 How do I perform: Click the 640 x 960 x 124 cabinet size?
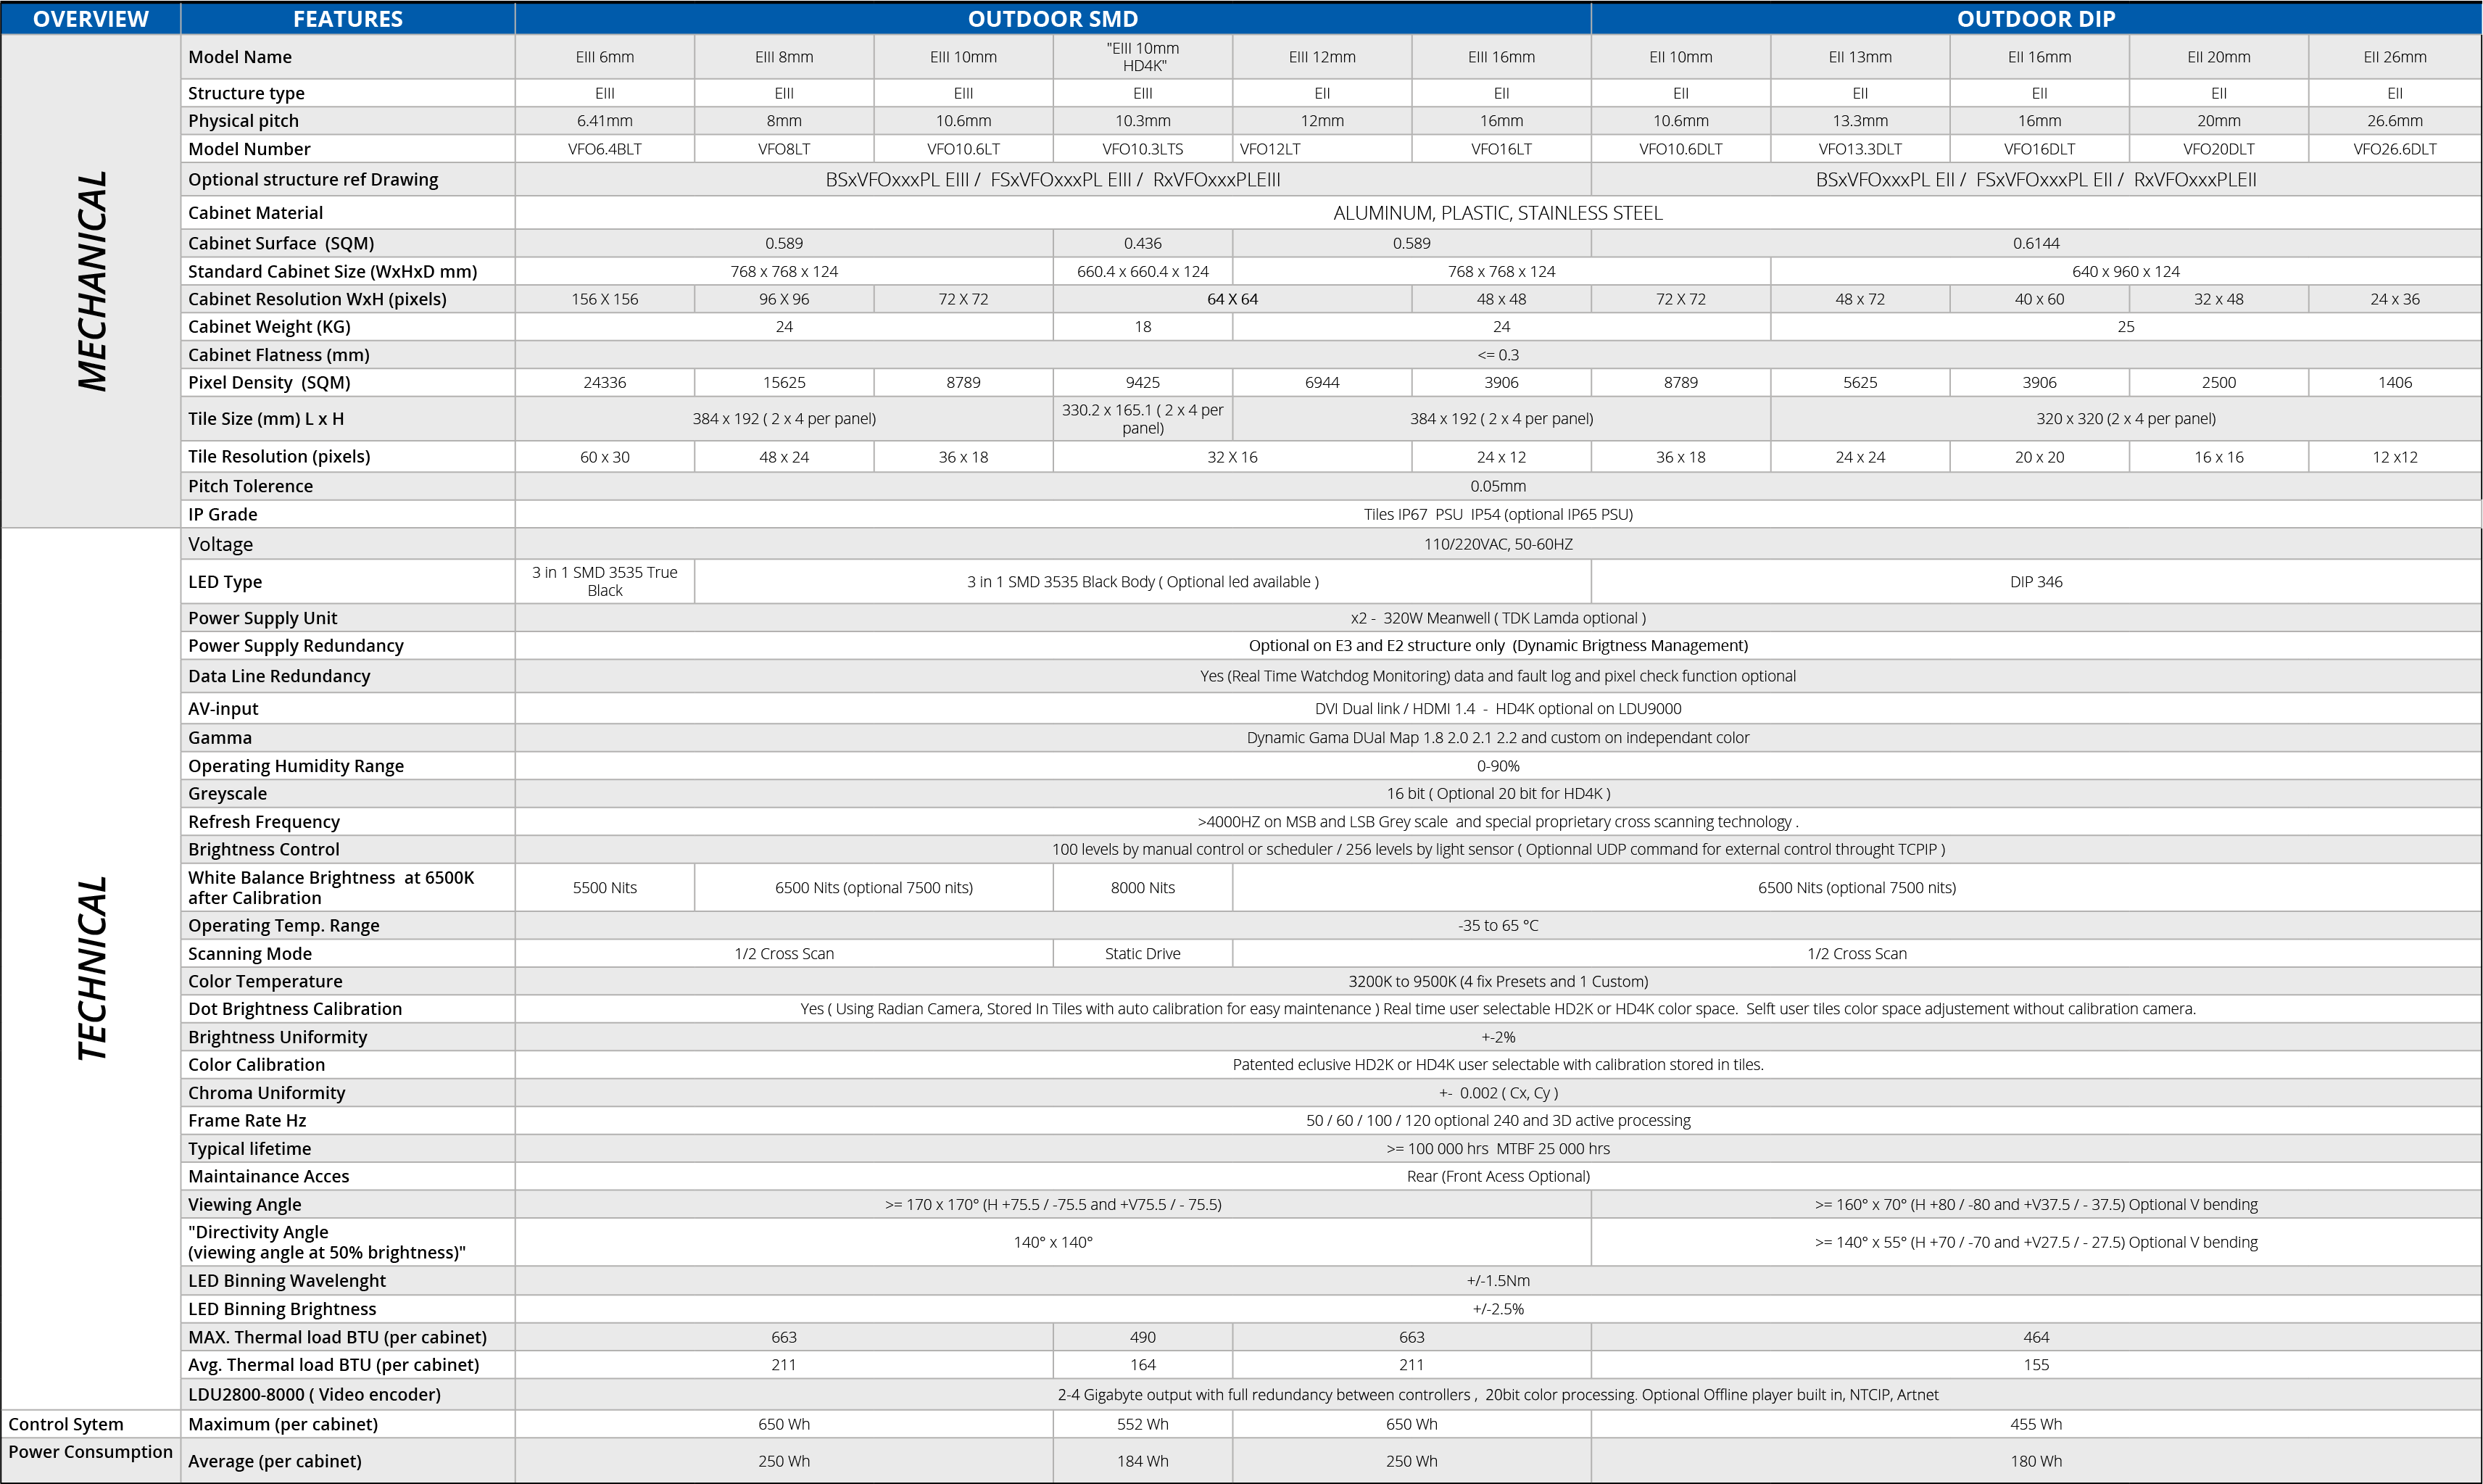(2126, 271)
